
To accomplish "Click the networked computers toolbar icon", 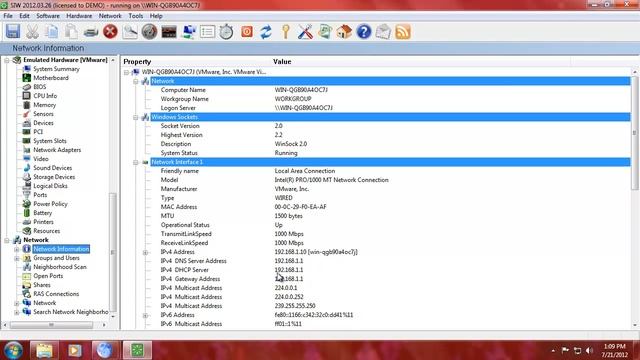I will [188, 31].
